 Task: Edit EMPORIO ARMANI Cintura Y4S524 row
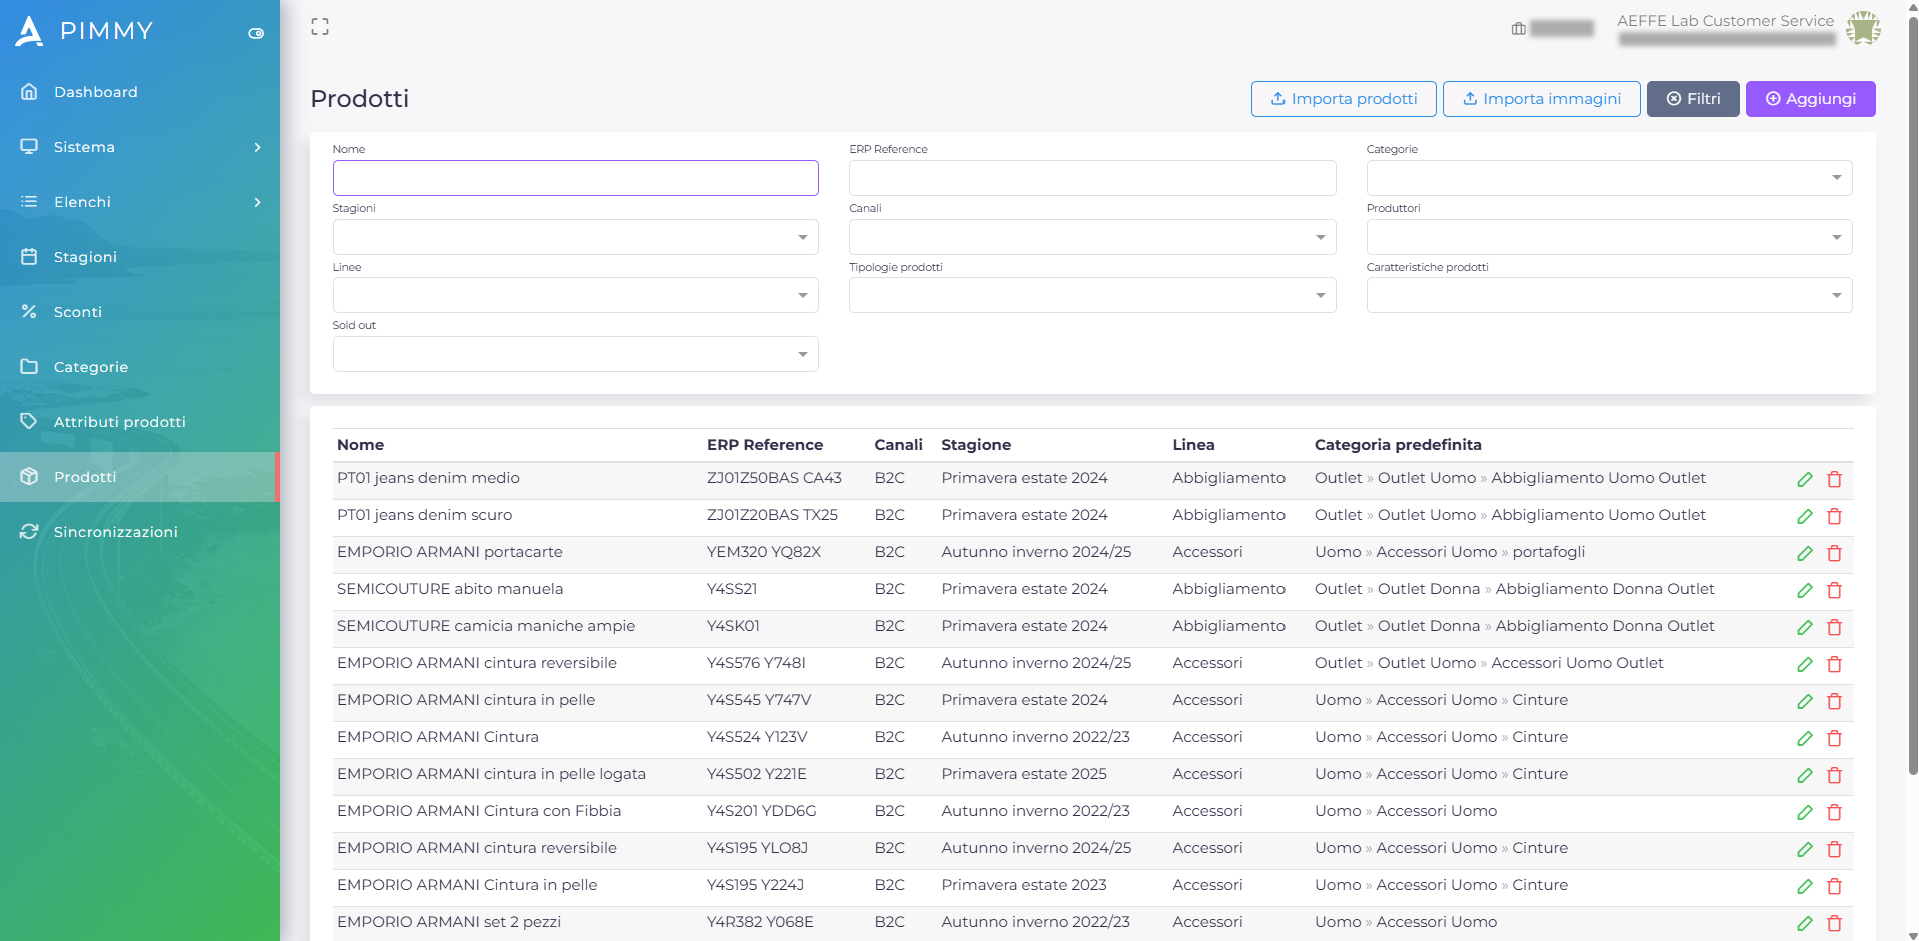[1805, 739]
